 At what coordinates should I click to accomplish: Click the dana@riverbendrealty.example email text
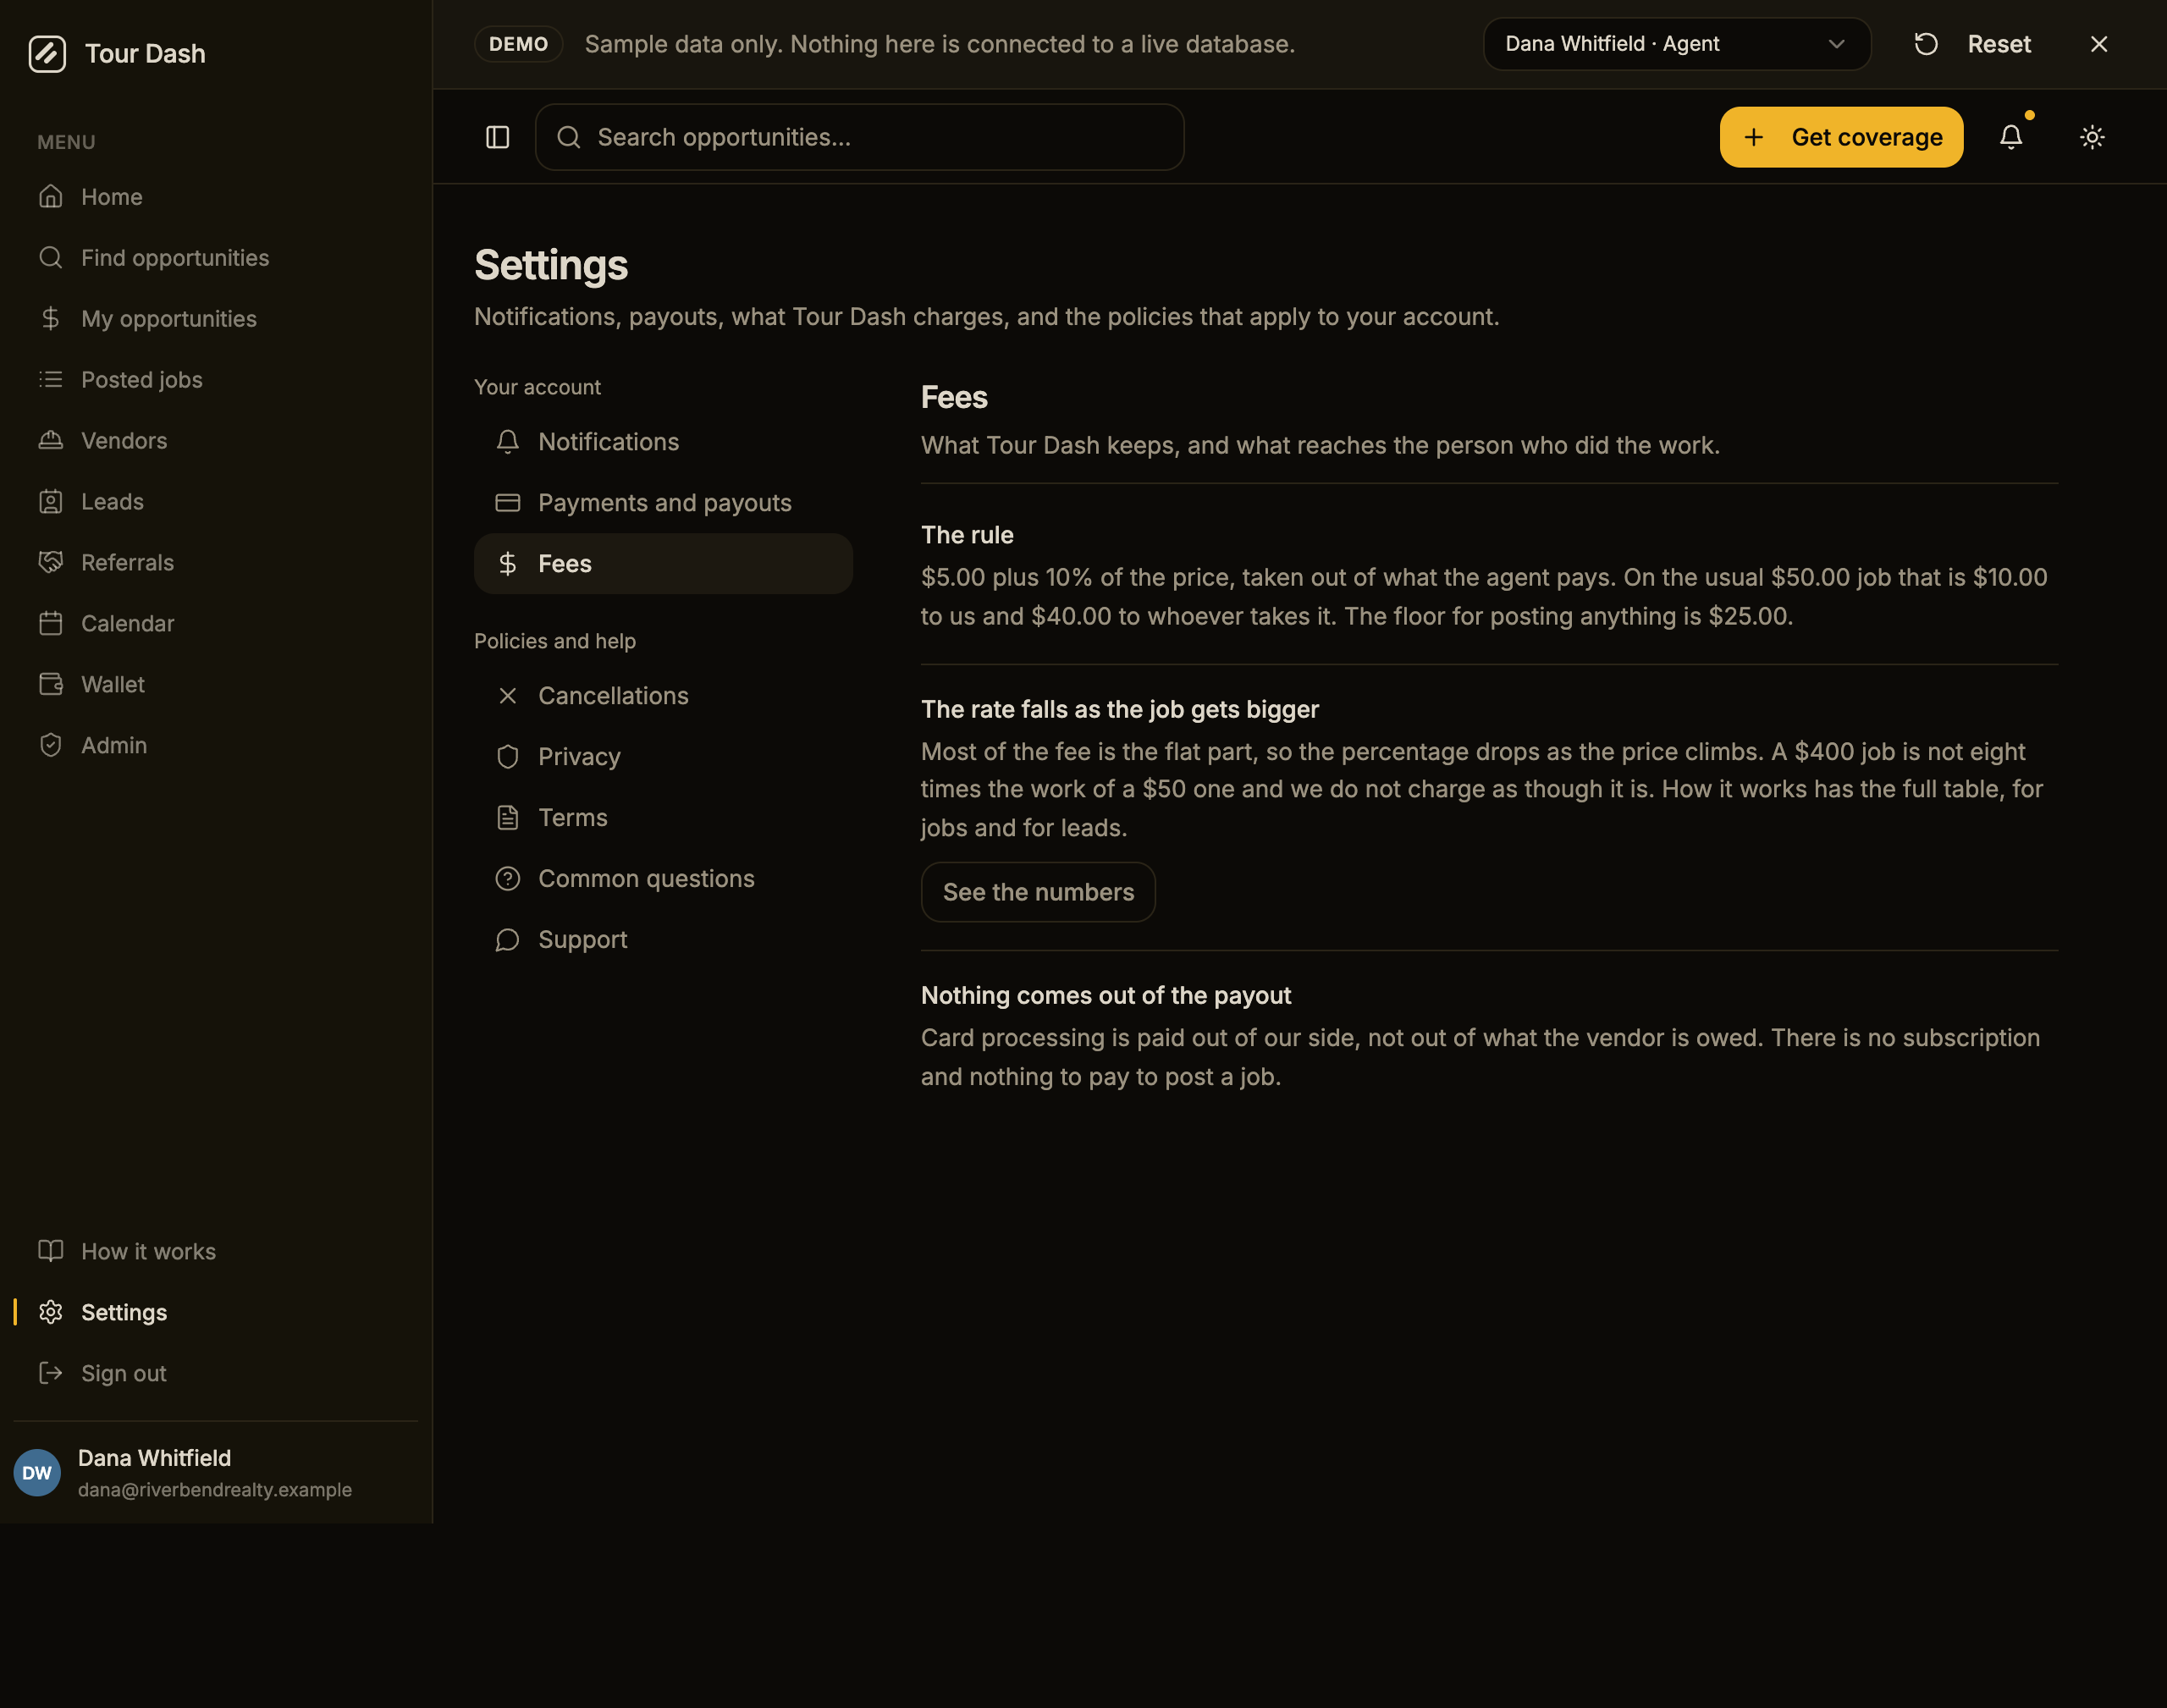(215, 1490)
